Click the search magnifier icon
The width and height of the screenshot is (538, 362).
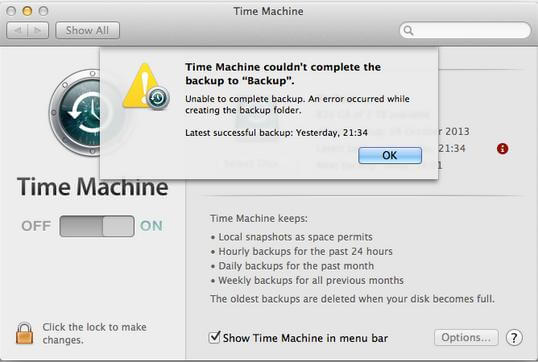coord(408,30)
